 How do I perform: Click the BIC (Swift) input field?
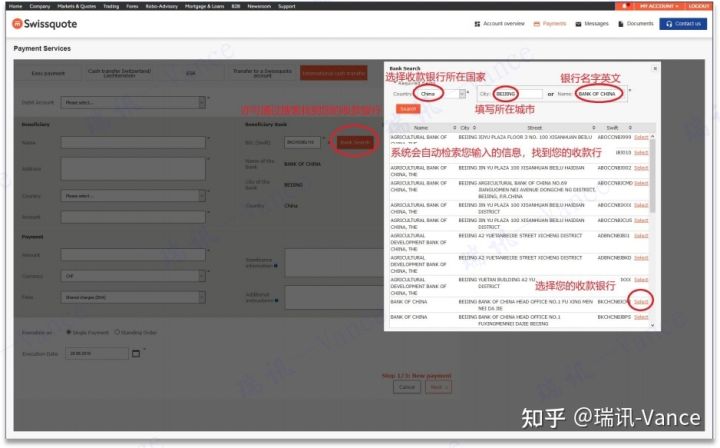pyautogui.click(x=302, y=142)
